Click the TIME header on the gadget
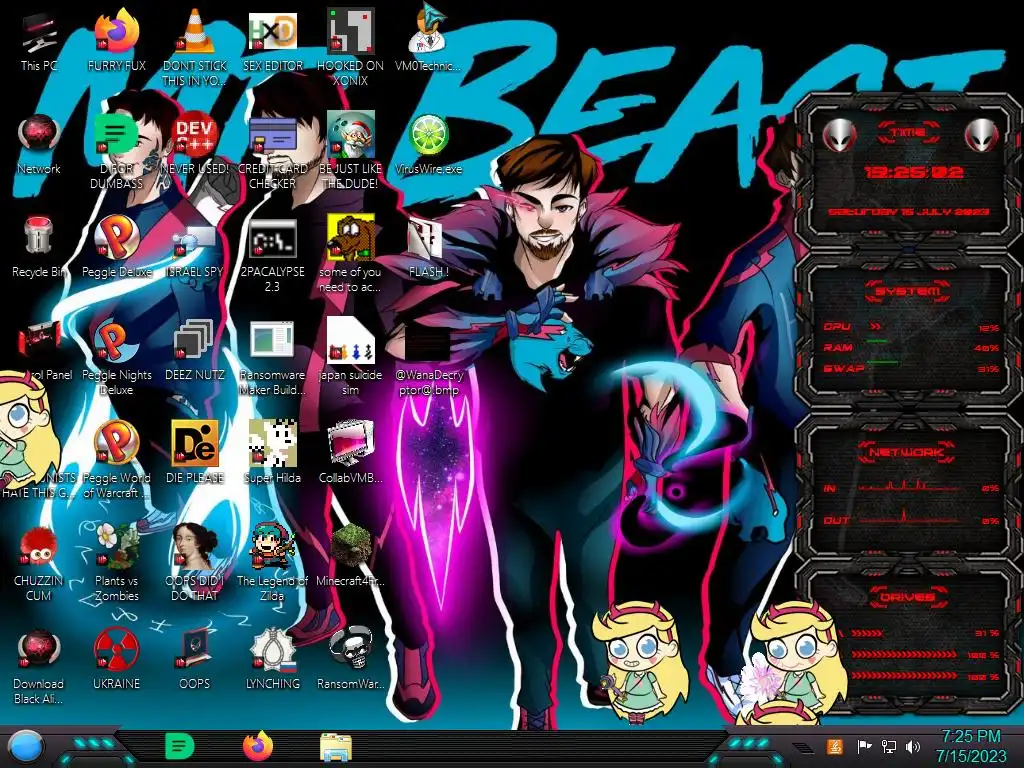Image resolution: width=1024 pixels, height=768 pixels. (908, 133)
